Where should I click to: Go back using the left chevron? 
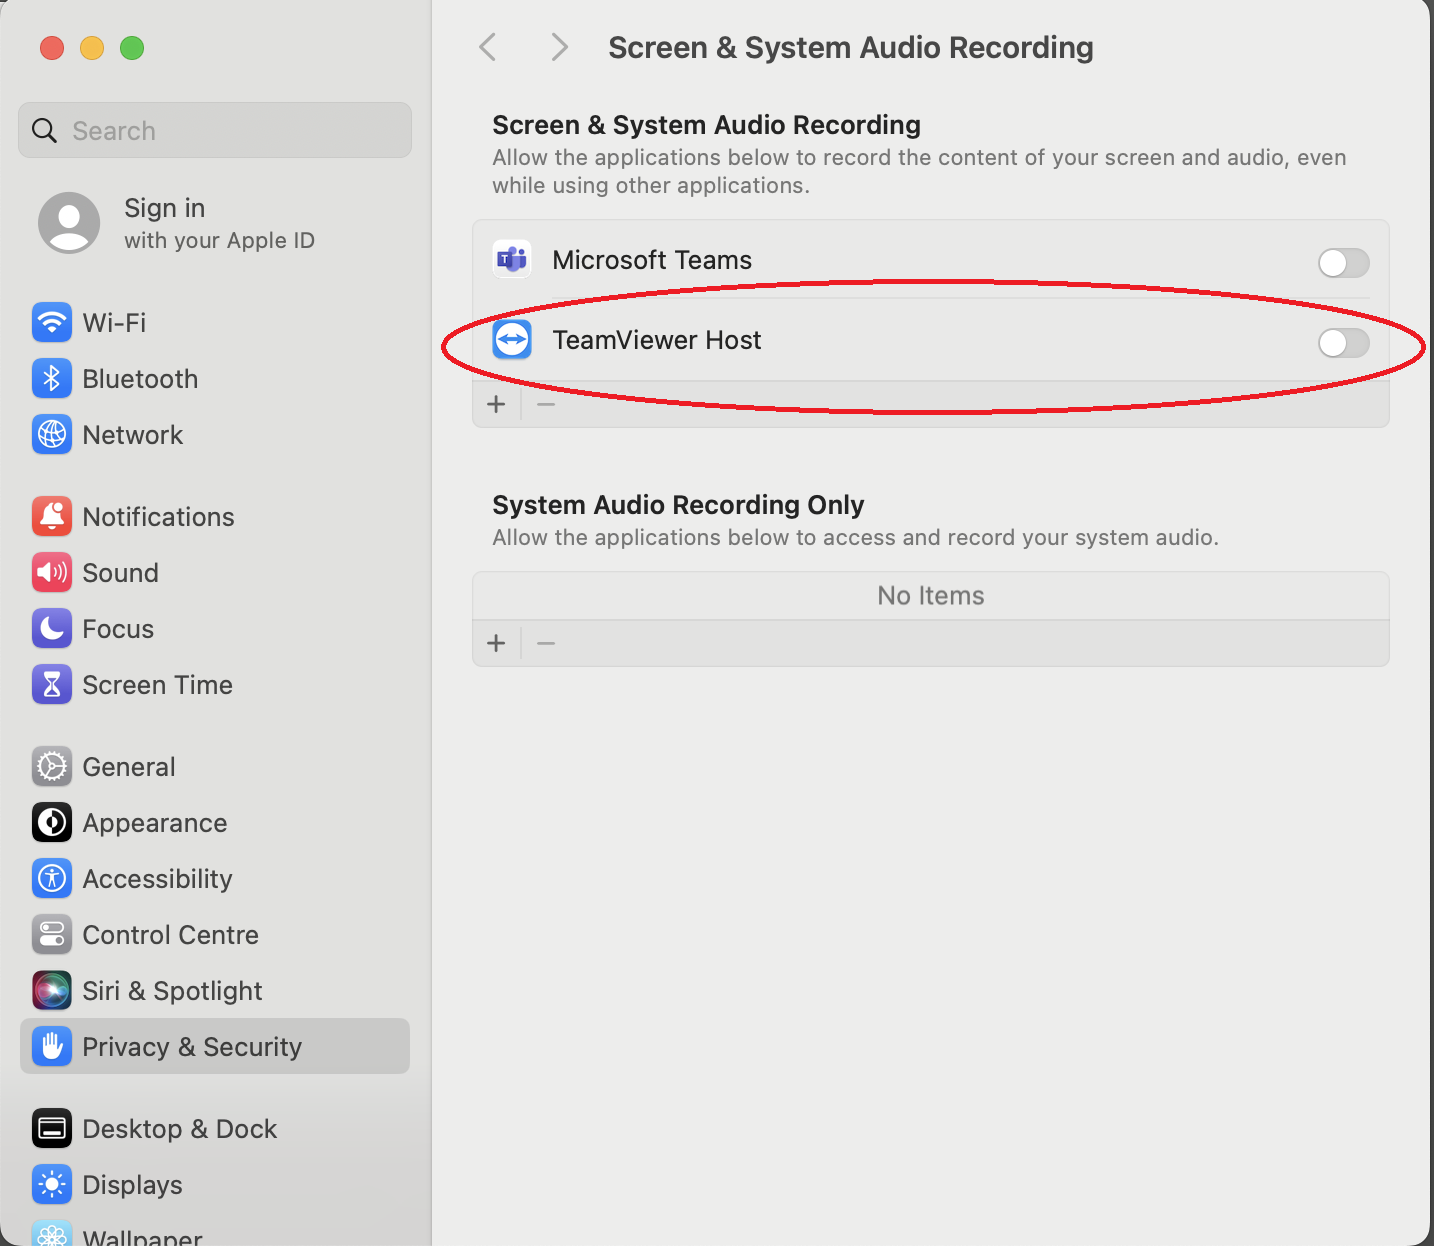[x=488, y=47]
